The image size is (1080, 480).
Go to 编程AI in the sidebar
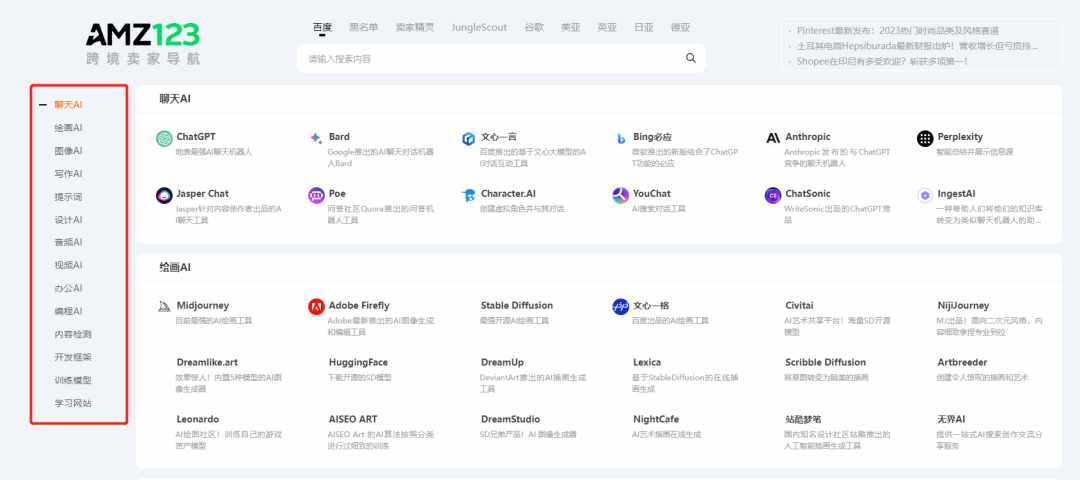pos(68,311)
